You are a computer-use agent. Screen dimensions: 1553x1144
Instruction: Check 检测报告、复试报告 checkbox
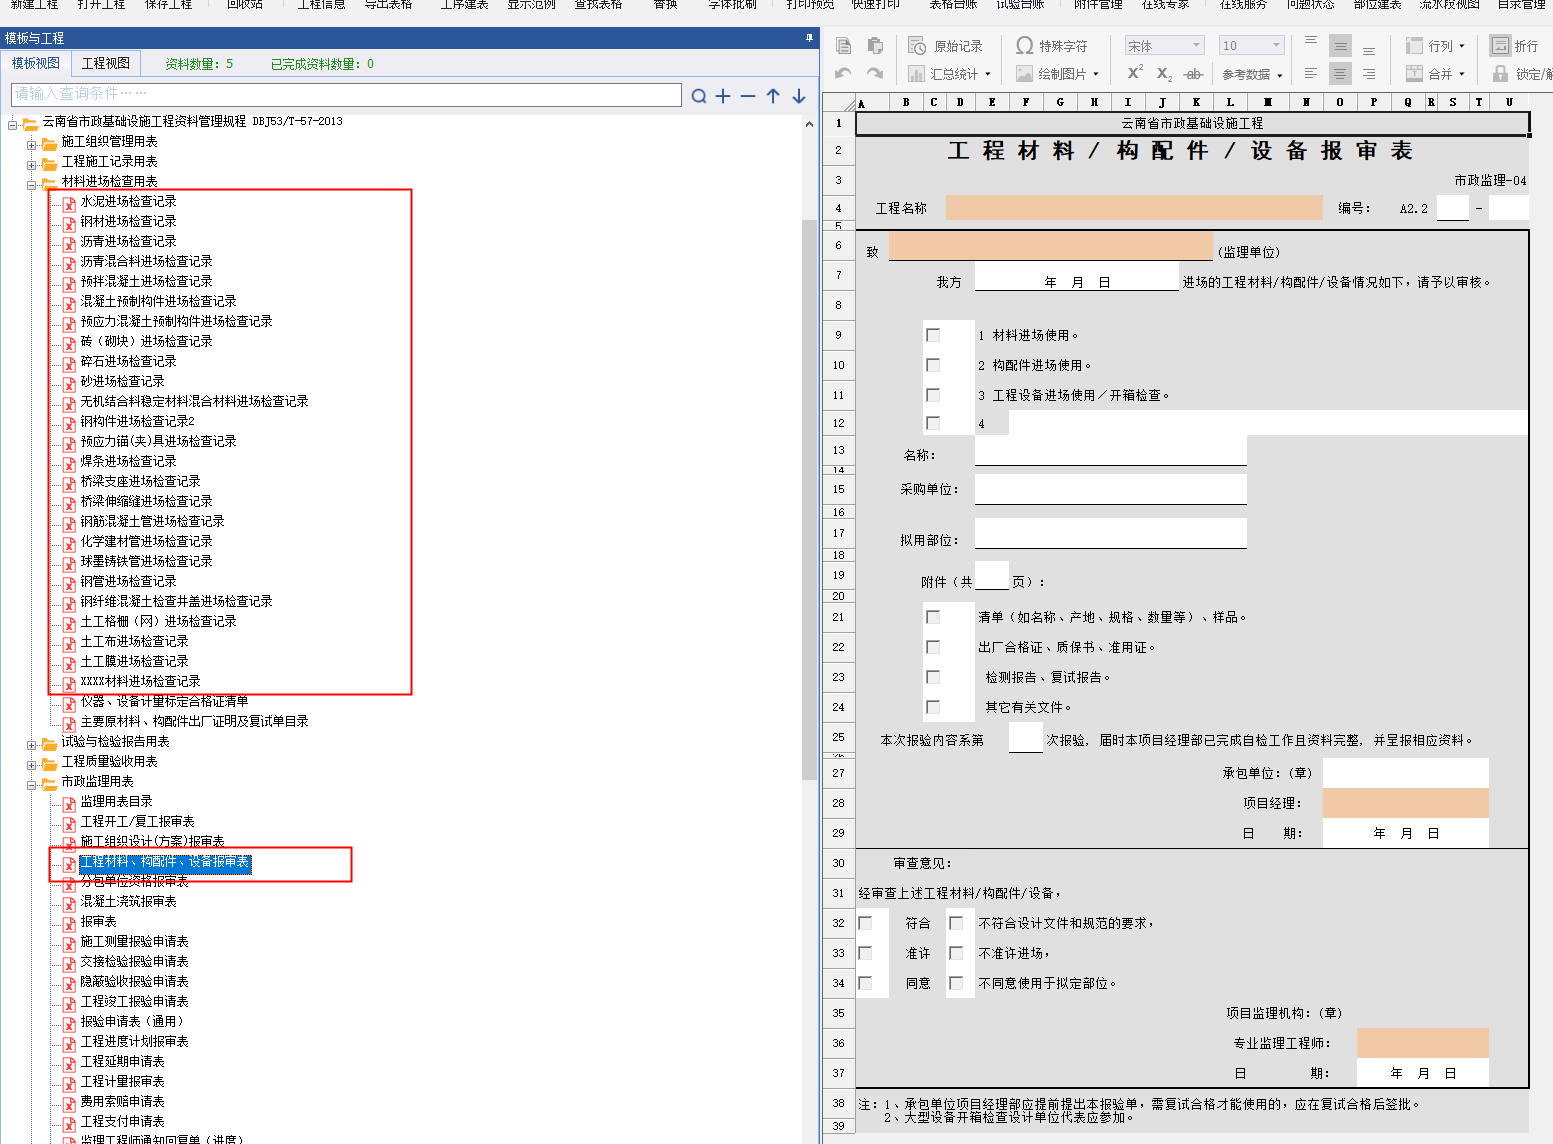(933, 677)
